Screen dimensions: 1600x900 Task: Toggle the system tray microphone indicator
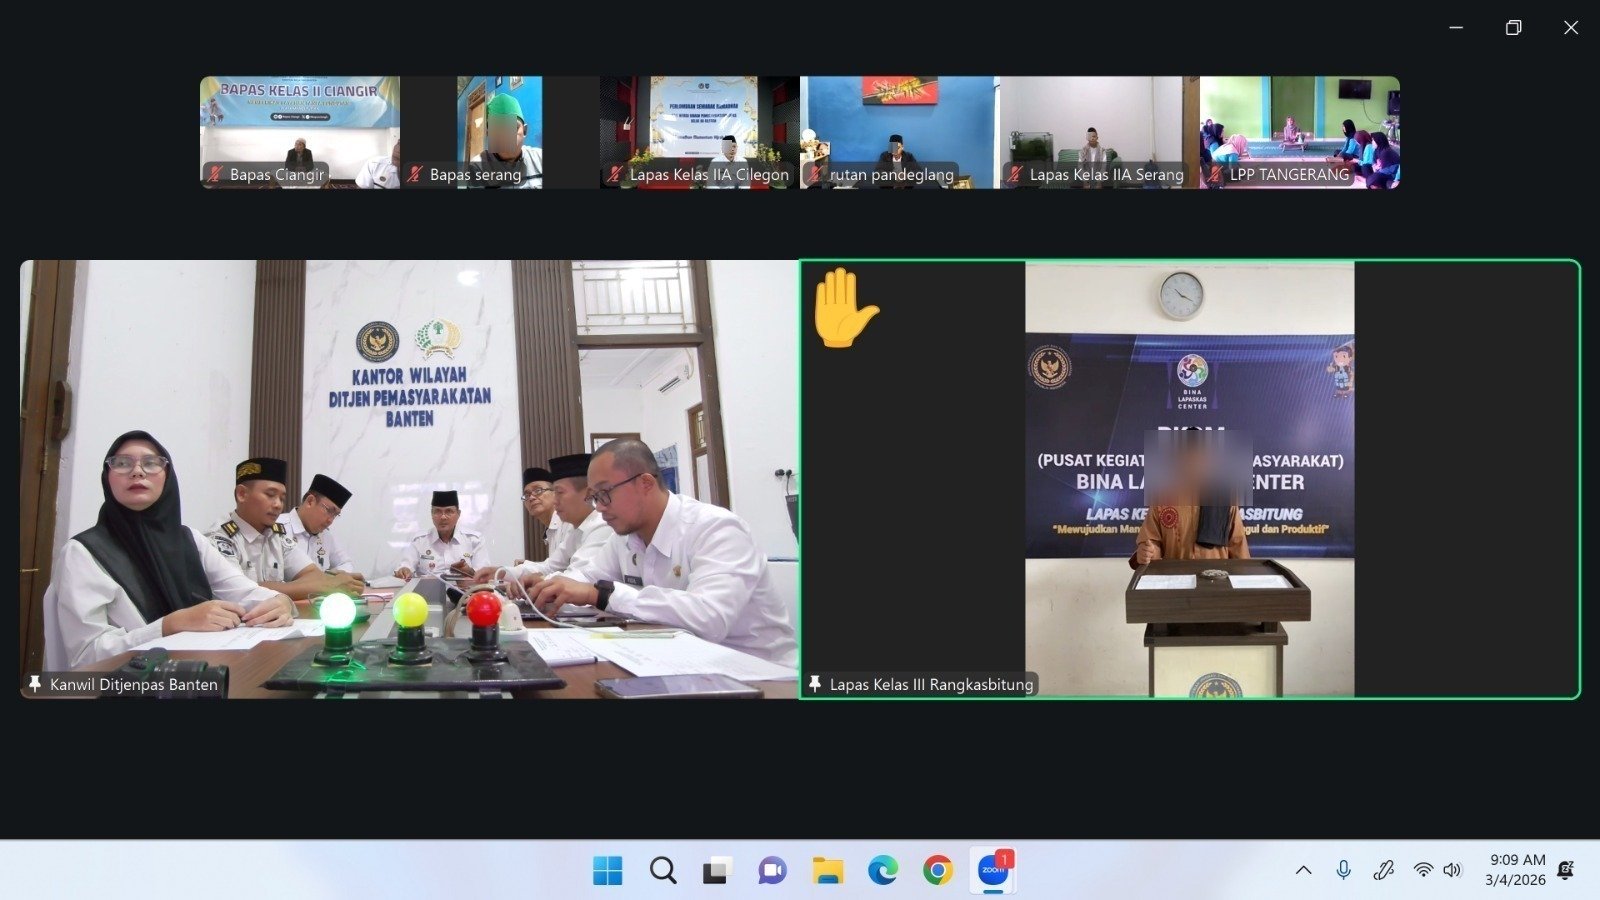pos(1343,870)
